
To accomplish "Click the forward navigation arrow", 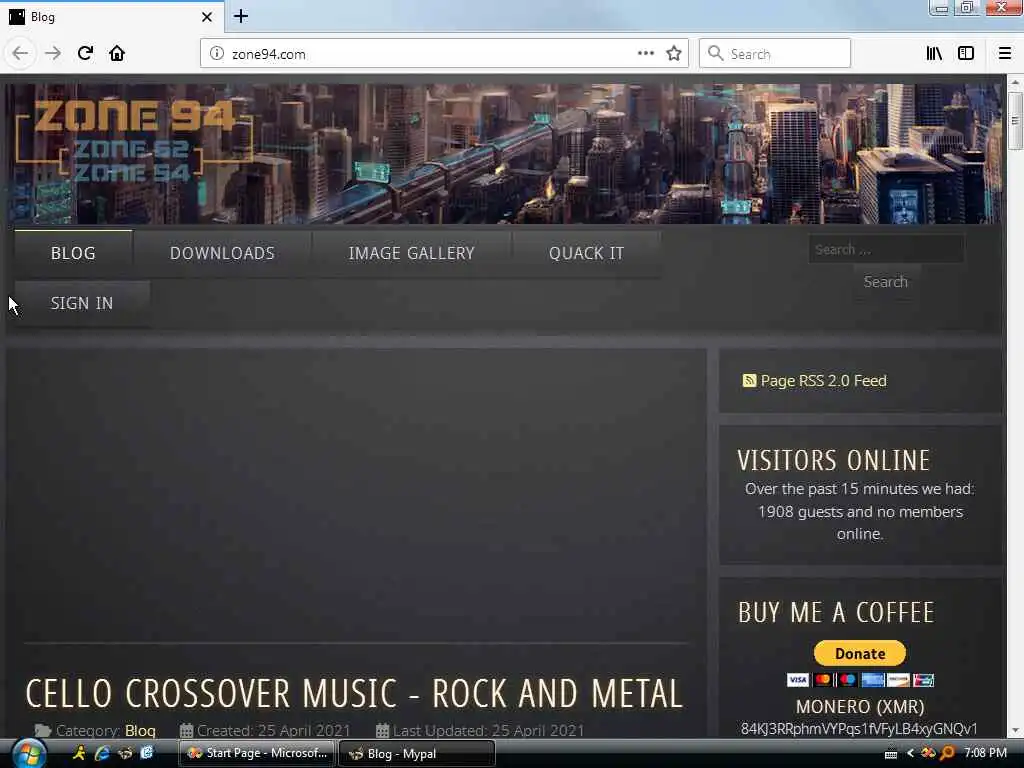I will click(53, 54).
